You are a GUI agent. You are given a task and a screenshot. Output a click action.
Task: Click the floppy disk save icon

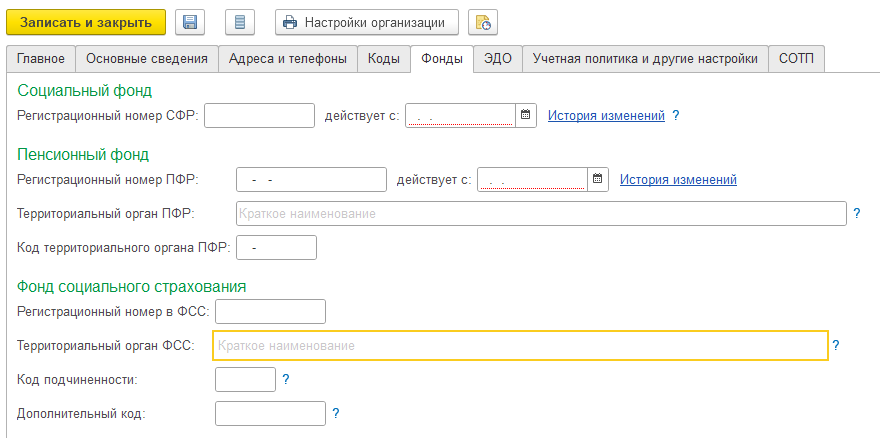click(190, 22)
